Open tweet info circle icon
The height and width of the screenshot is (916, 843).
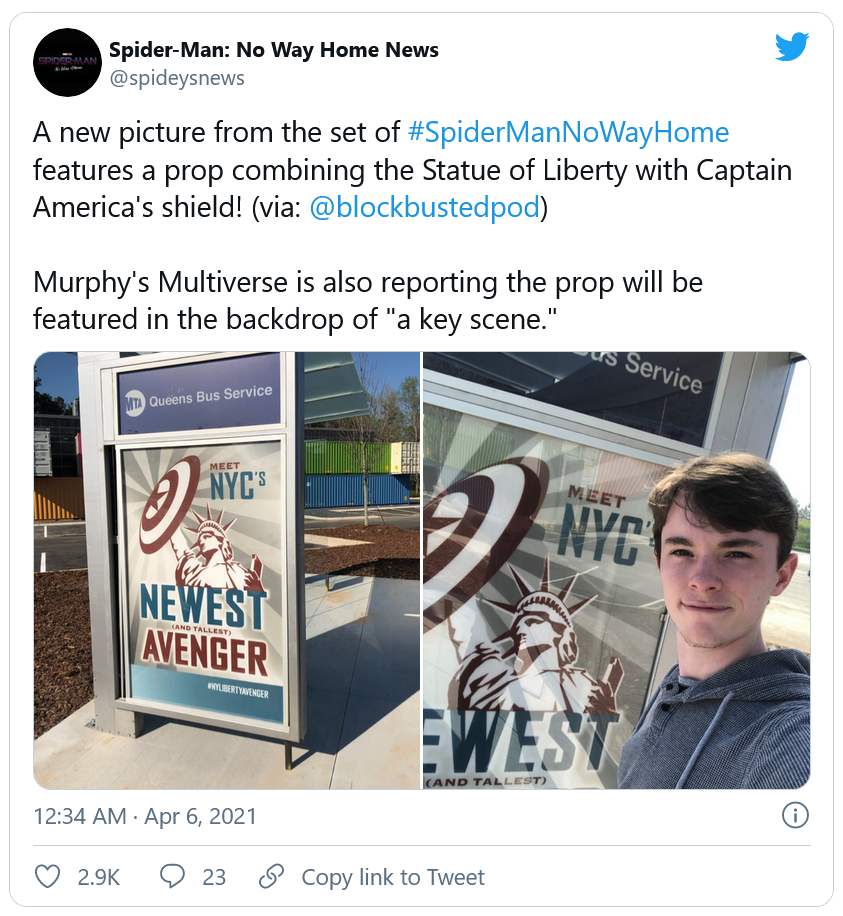(x=795, y=815)
